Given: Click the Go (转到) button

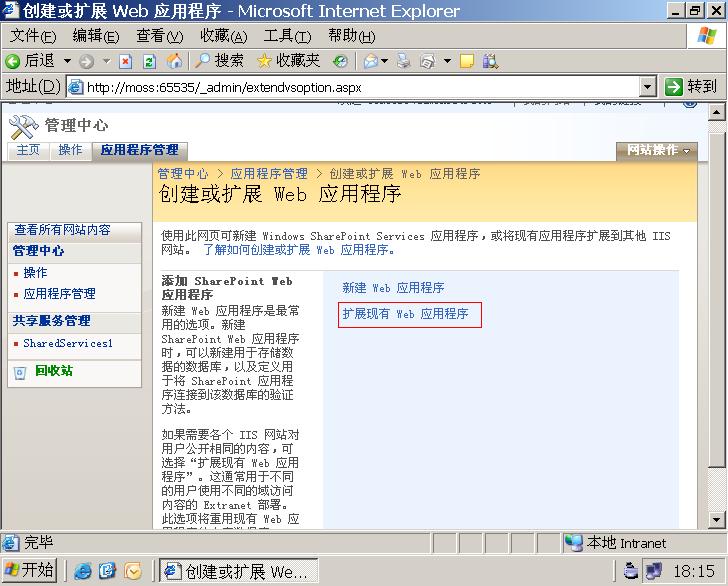Looking at the screenshot, I should [x=692, y=86].
